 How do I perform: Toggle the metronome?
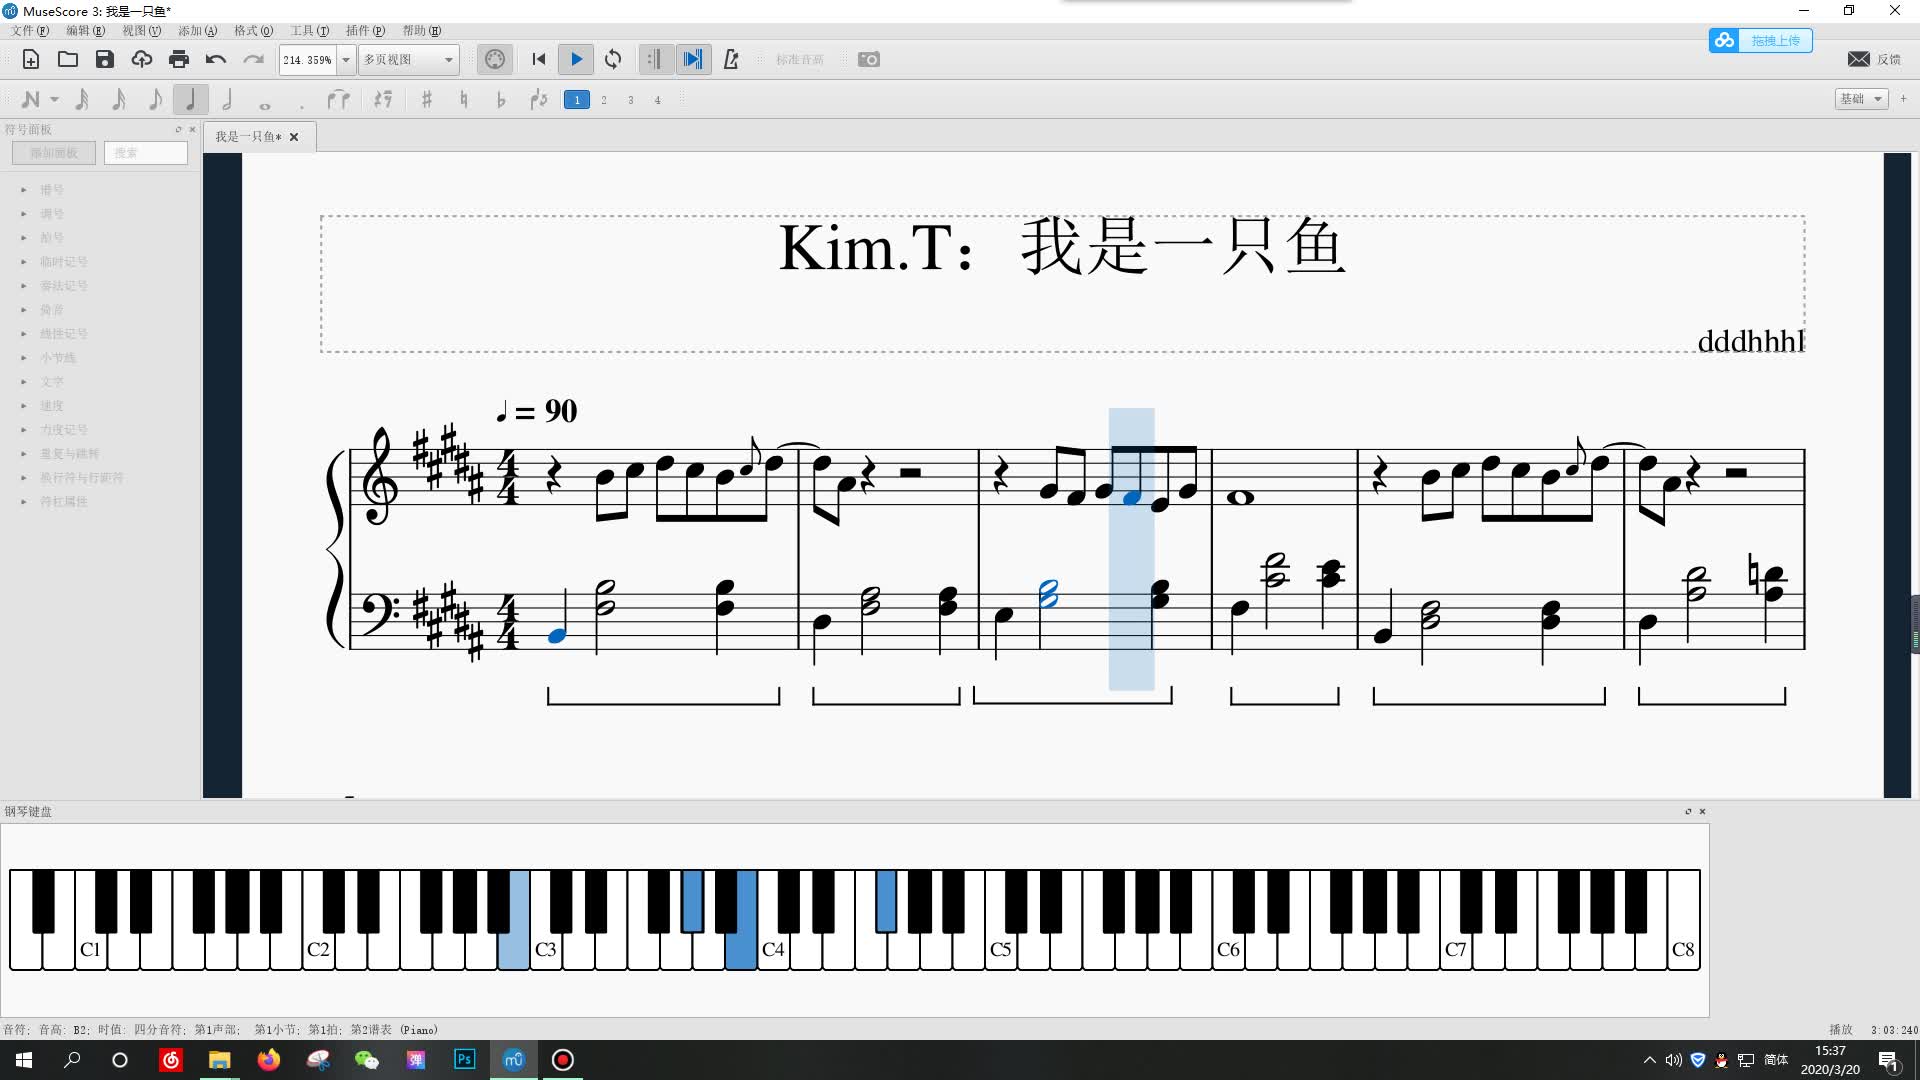click(731, 59)
